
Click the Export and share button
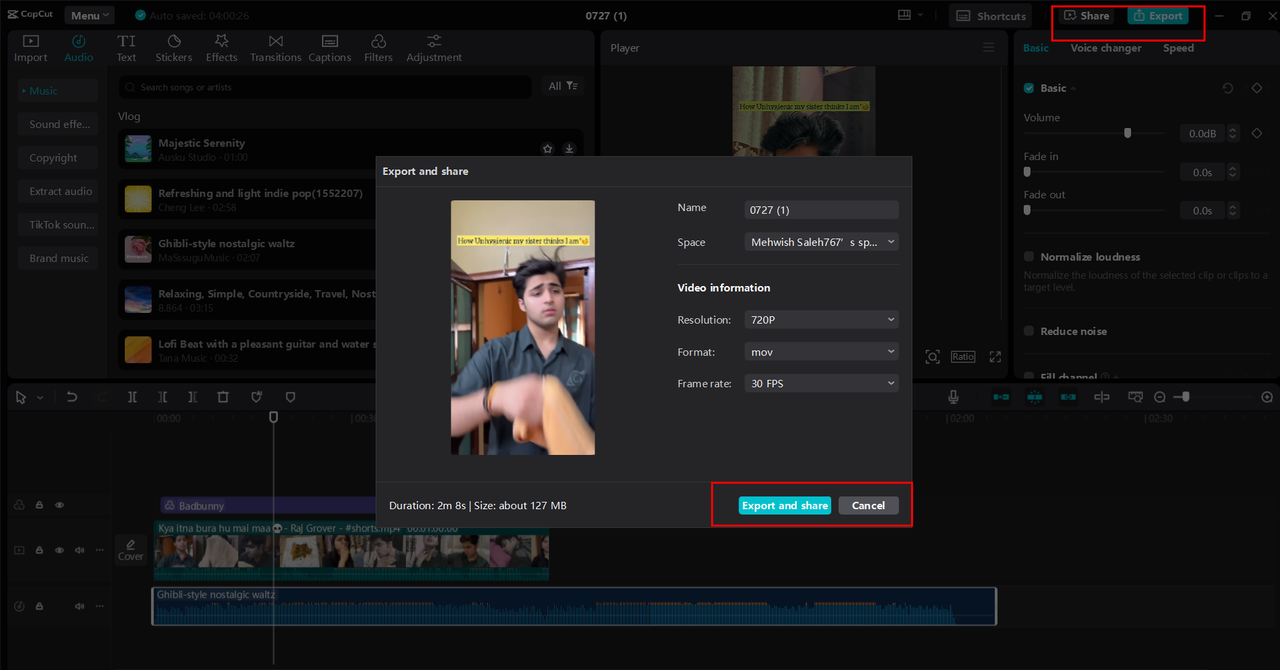pos(785,505)
